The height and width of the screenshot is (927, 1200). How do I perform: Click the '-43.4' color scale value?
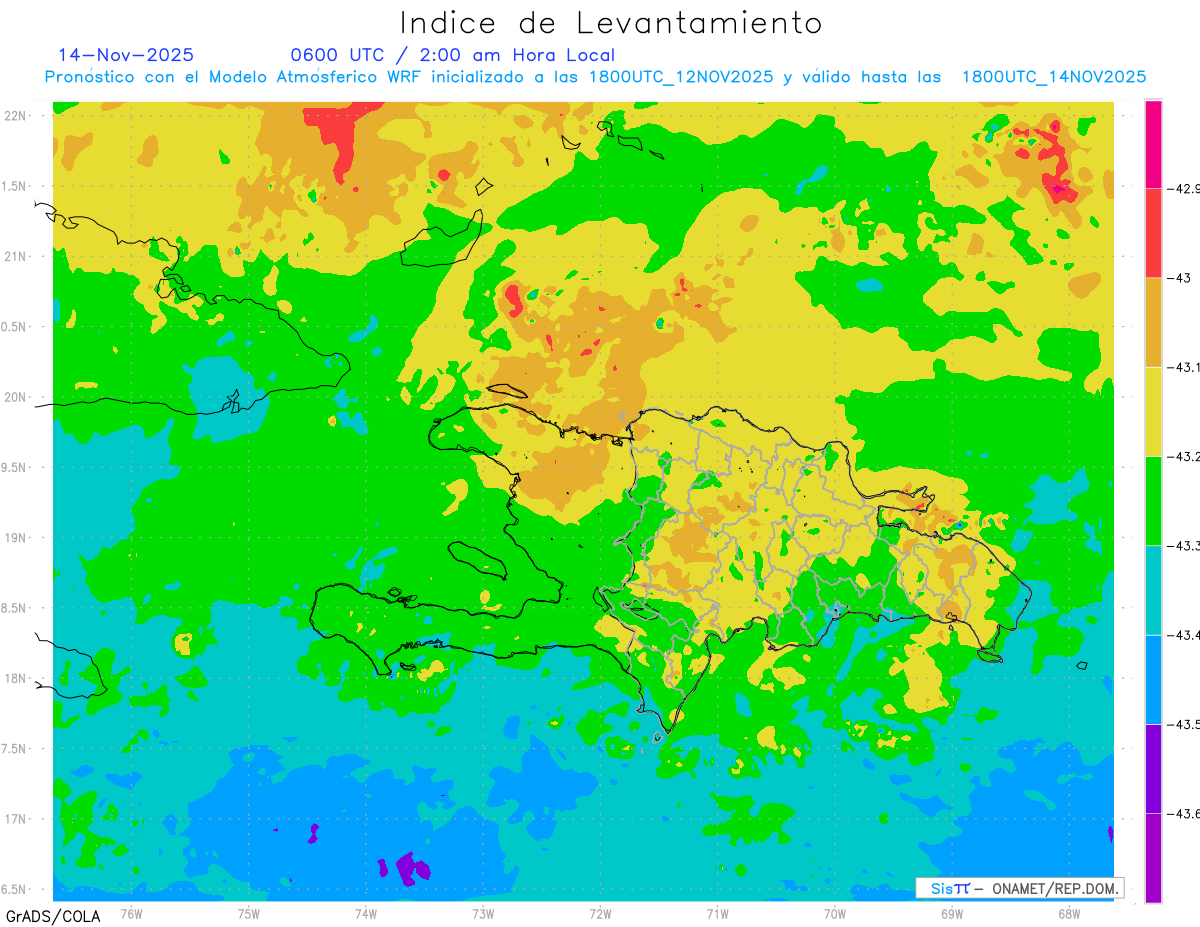tap(1183, 635)
